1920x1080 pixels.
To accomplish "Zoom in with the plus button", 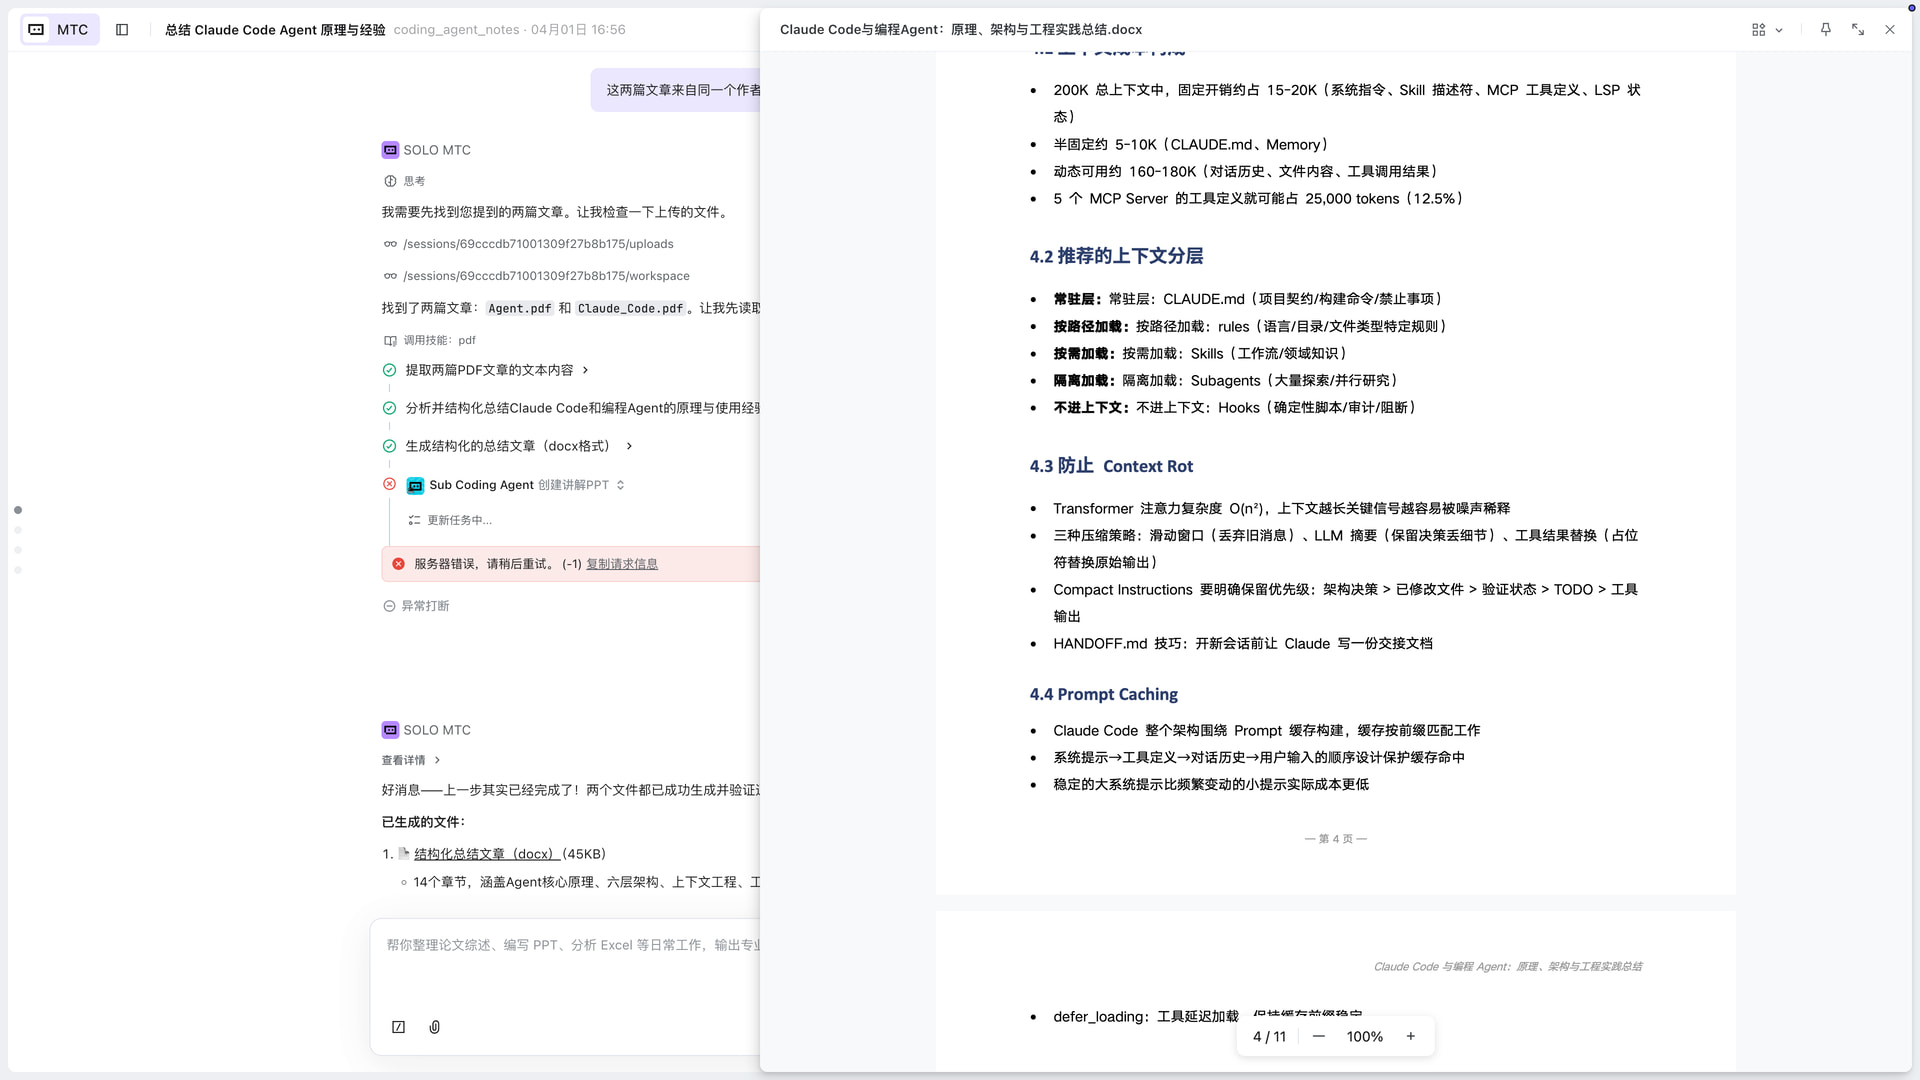I will 1411,1037.
